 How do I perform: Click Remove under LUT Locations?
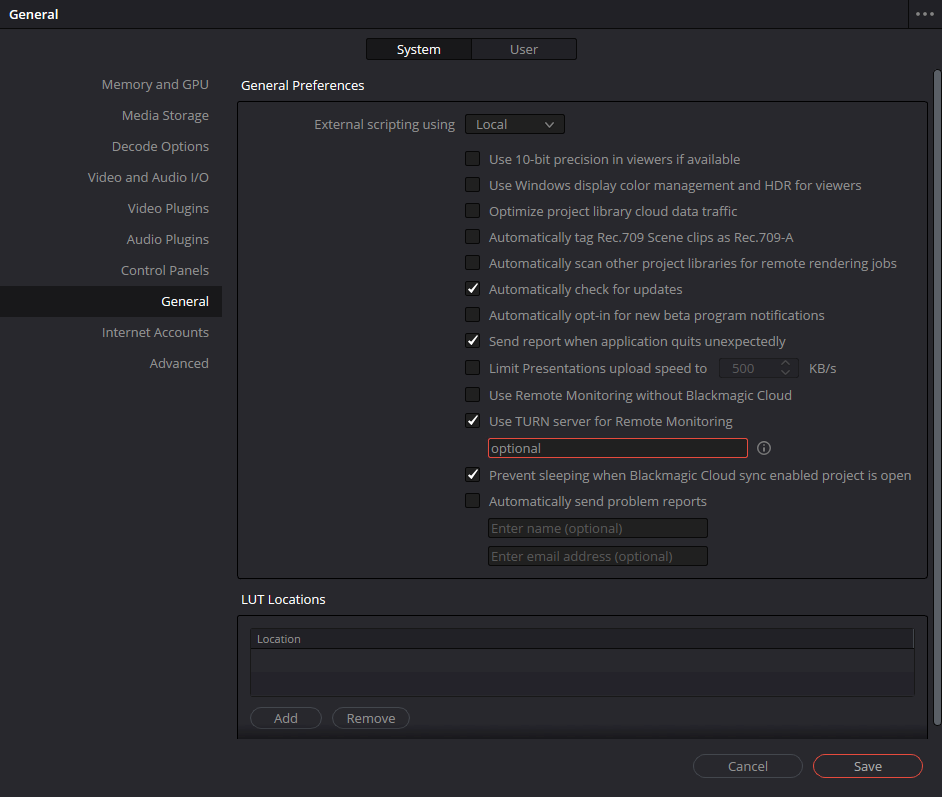[x=371, y=718]
